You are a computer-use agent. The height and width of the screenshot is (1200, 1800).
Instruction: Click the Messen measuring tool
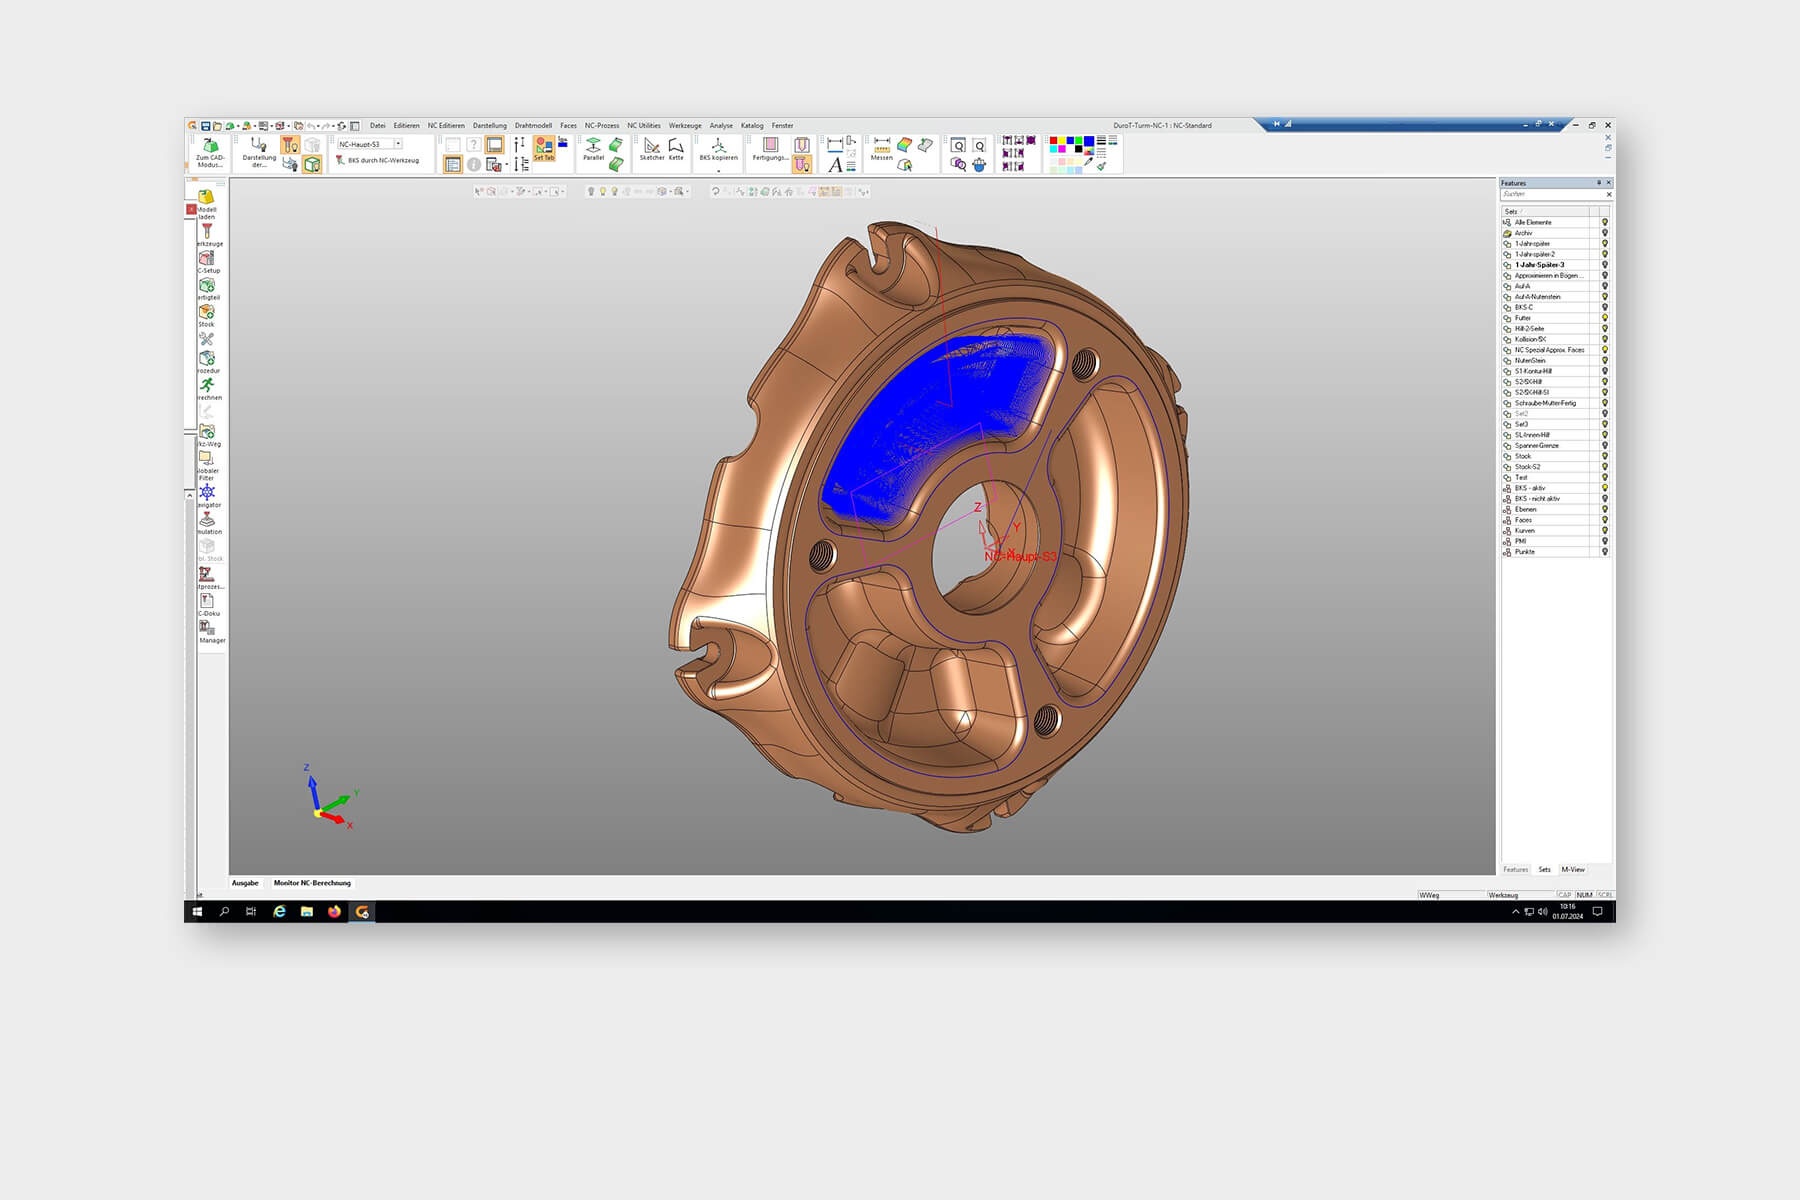click(x=881, y=149)
